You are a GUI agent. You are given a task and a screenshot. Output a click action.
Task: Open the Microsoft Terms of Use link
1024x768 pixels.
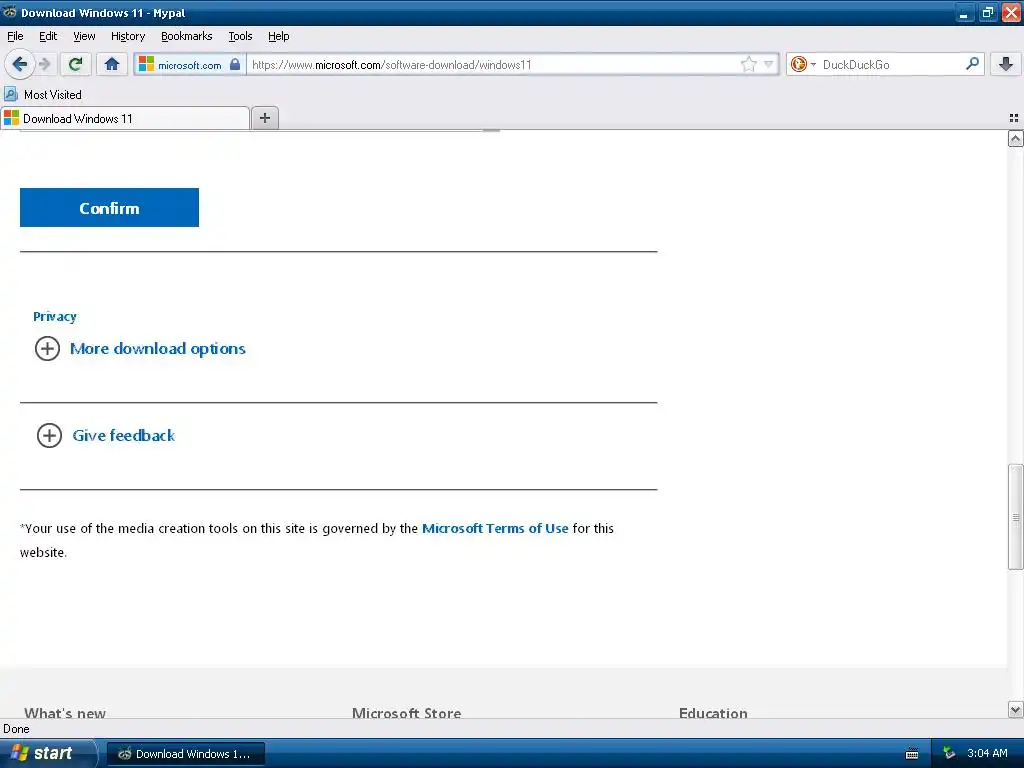(x=495, y=528)
